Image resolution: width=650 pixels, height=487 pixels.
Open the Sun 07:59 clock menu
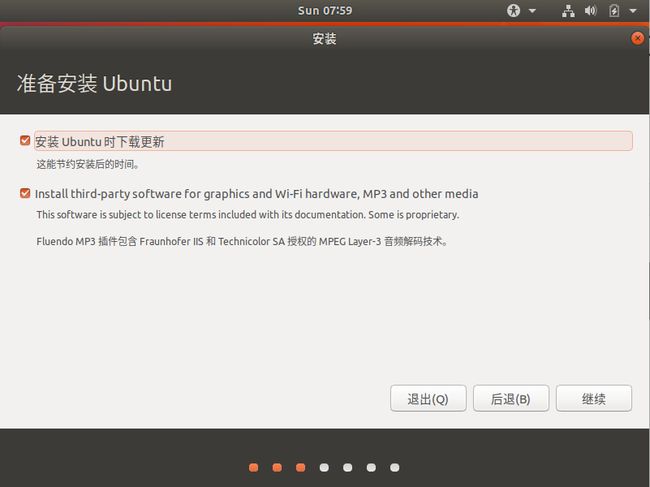coord(325,10)
